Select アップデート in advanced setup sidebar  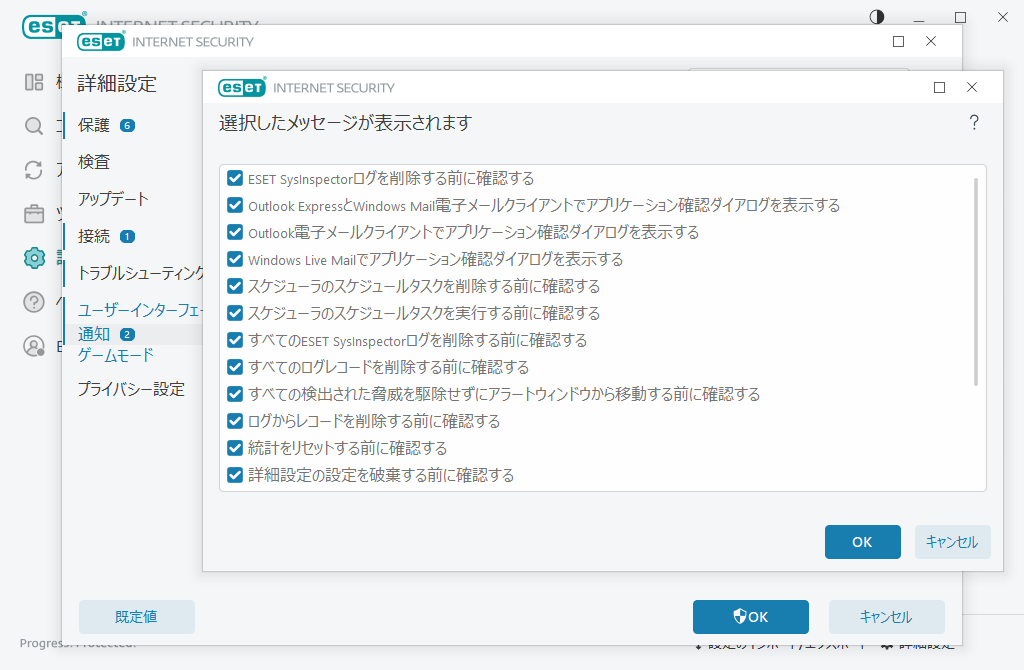[x=113, y=199]
